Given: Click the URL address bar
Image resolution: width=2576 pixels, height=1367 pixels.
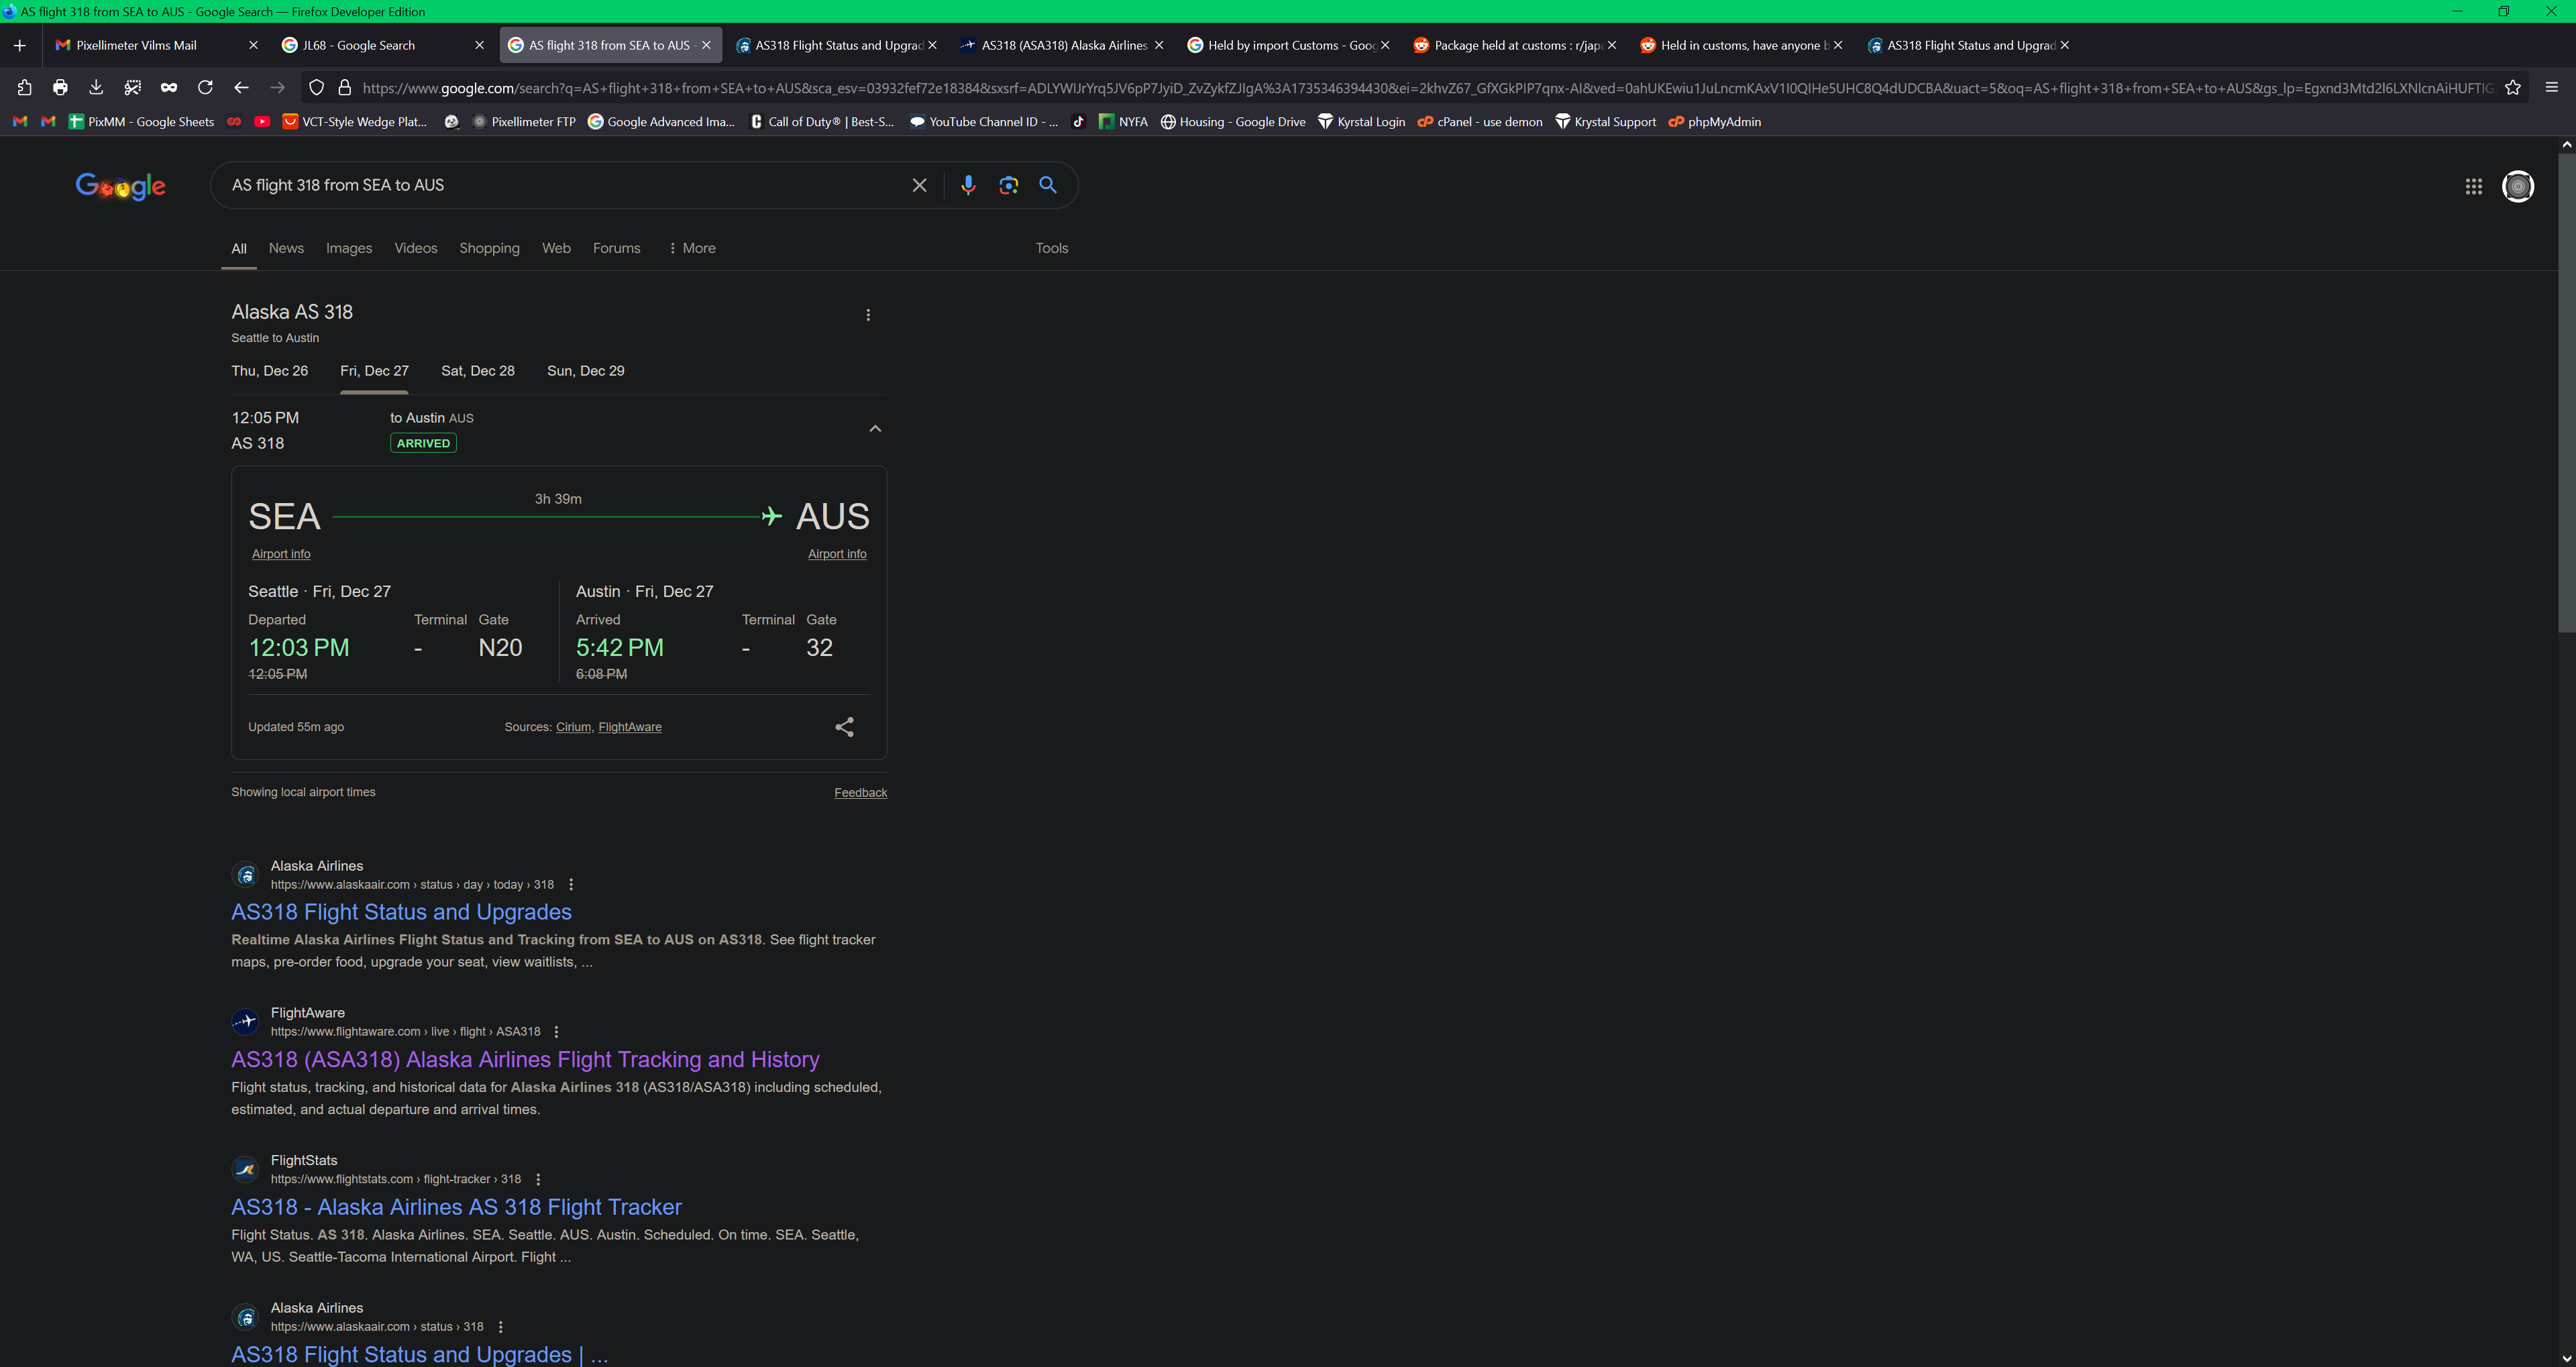Looking at the screenshot, I should tap(1426, 88).
